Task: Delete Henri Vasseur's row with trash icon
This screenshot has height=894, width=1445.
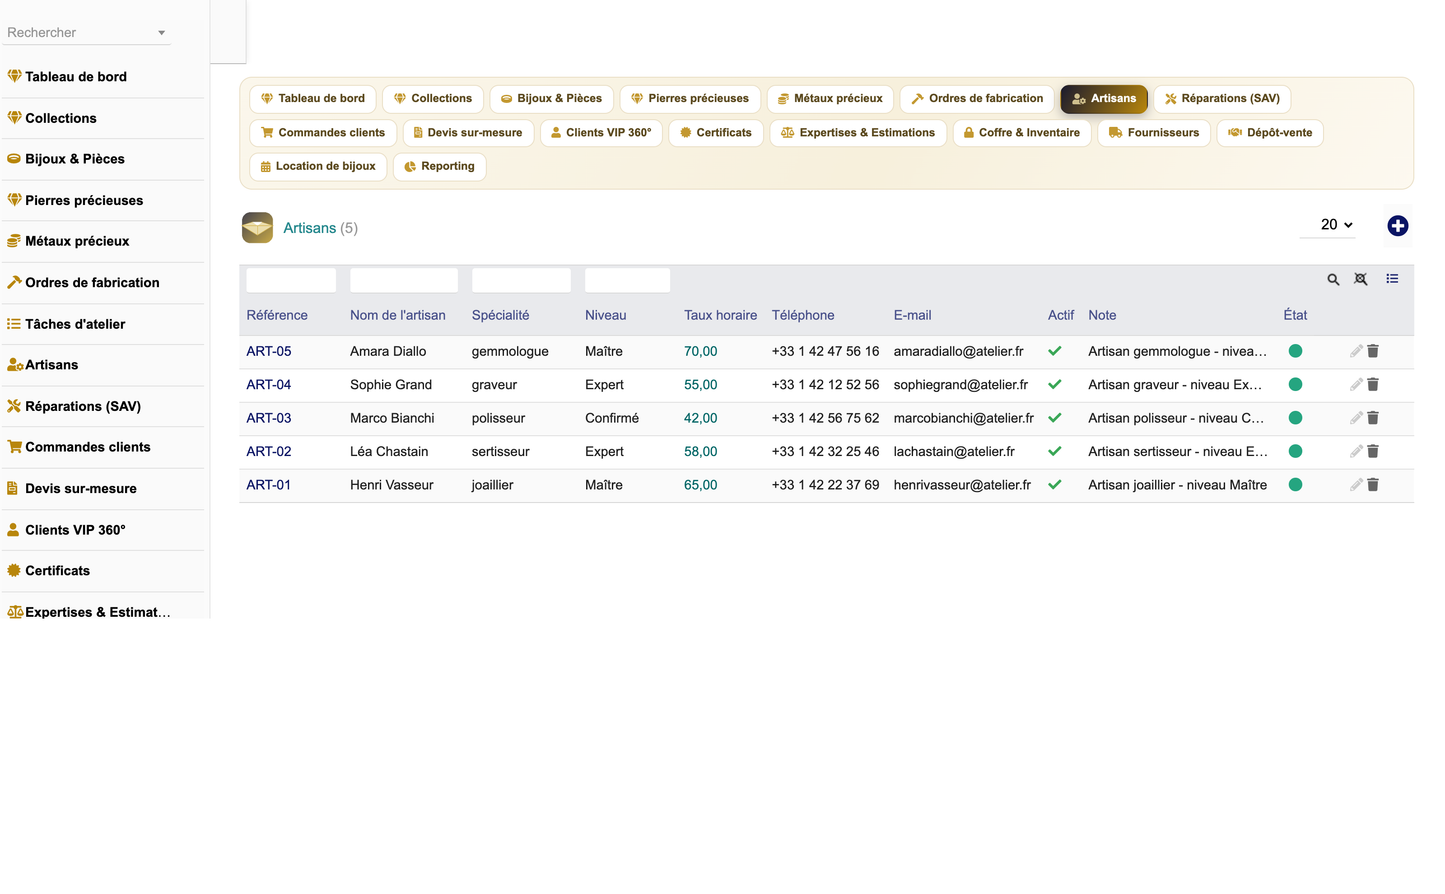Action: (1373, 485)
